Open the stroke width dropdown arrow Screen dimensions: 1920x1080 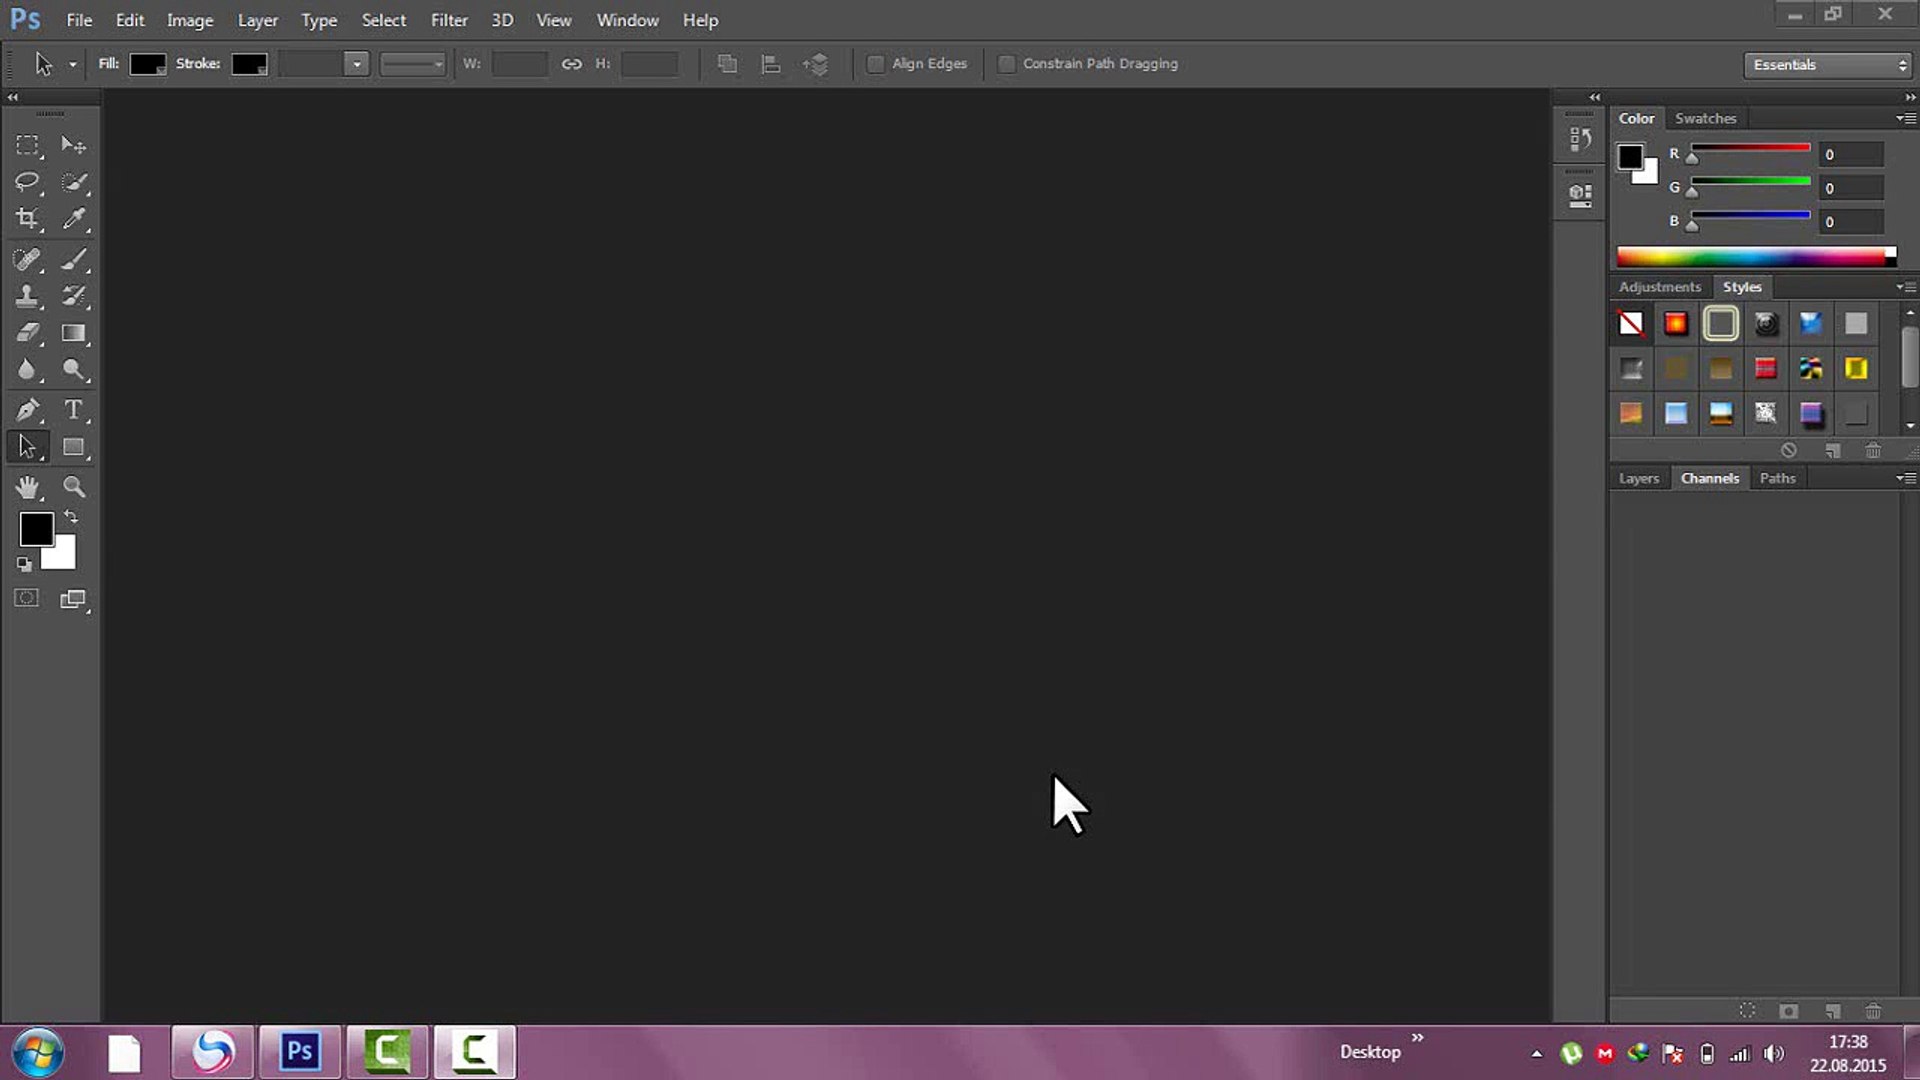(356, 64)
